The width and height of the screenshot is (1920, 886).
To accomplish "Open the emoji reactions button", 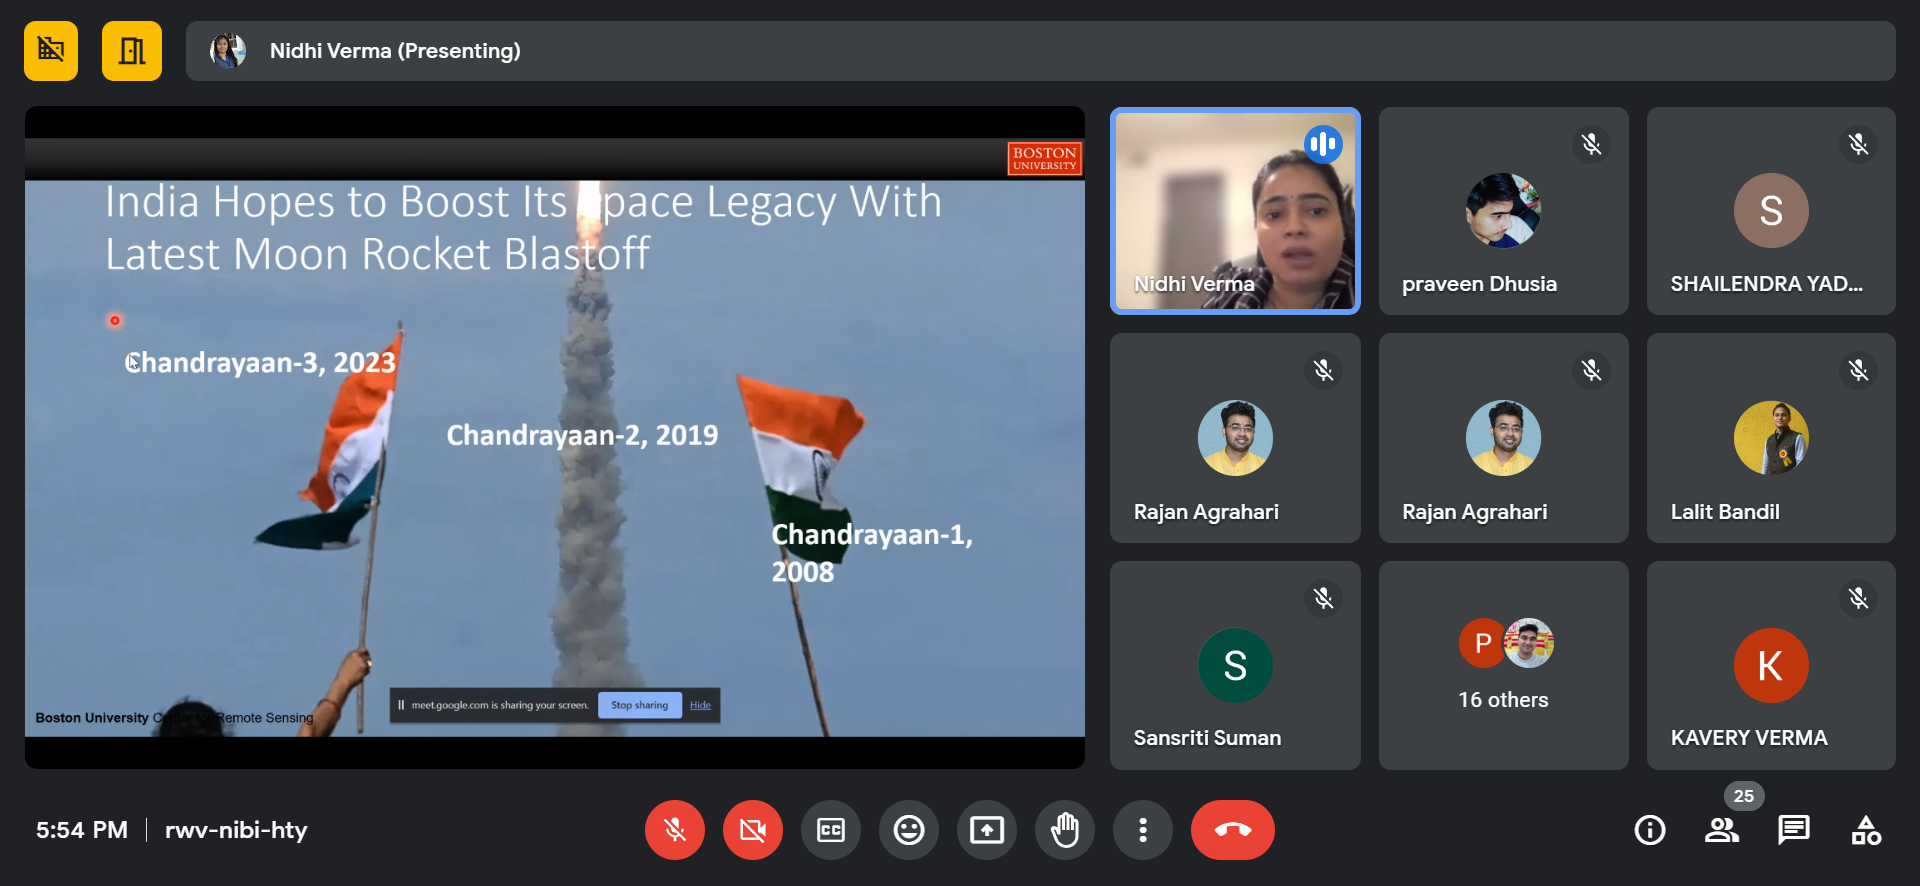I will tap(909, 830).
